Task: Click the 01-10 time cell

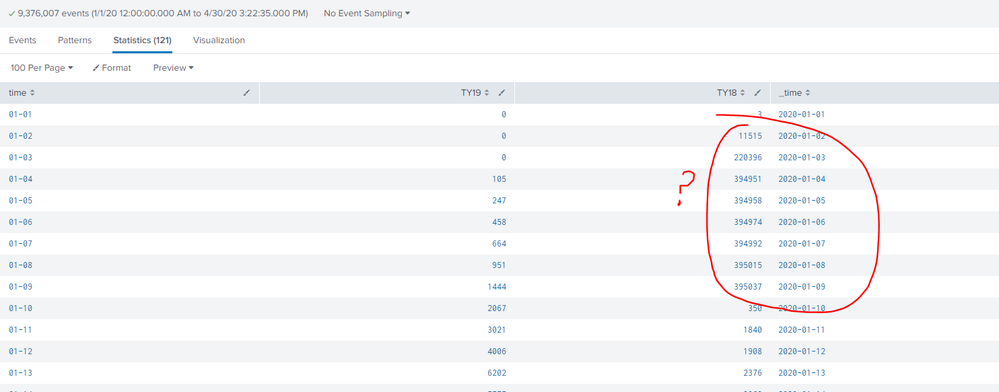Action: pyautogui.click(x=20, y=309)
